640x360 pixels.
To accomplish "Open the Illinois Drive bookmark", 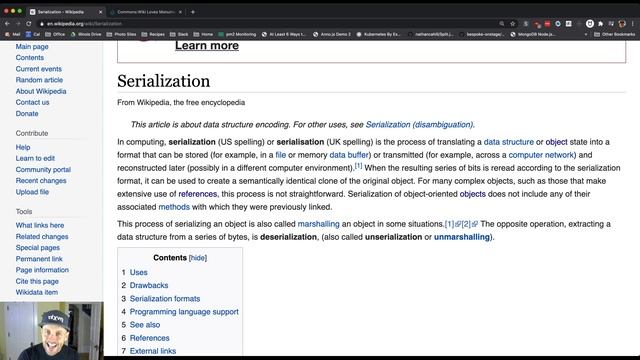I will coord(86,34).
